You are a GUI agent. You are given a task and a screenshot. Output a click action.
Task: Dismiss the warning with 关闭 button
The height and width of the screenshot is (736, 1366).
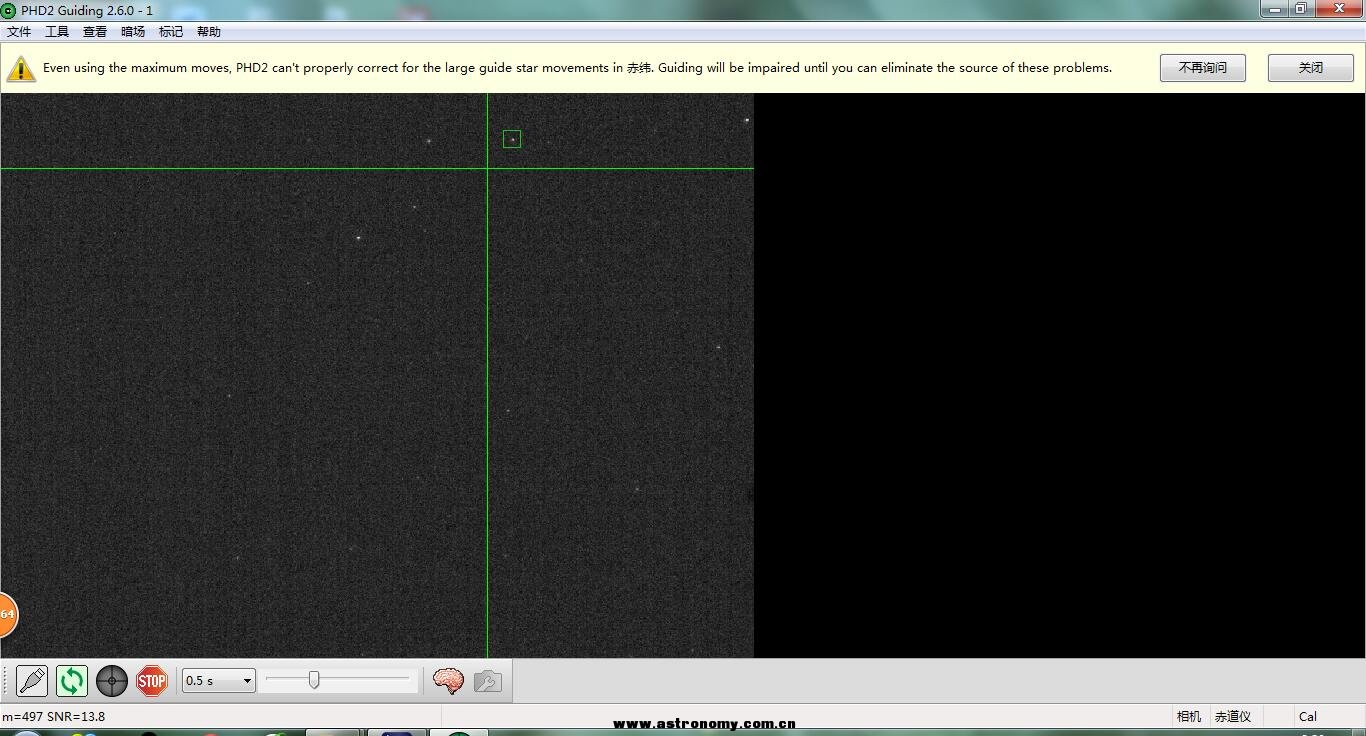click(x=1311, y=68)
